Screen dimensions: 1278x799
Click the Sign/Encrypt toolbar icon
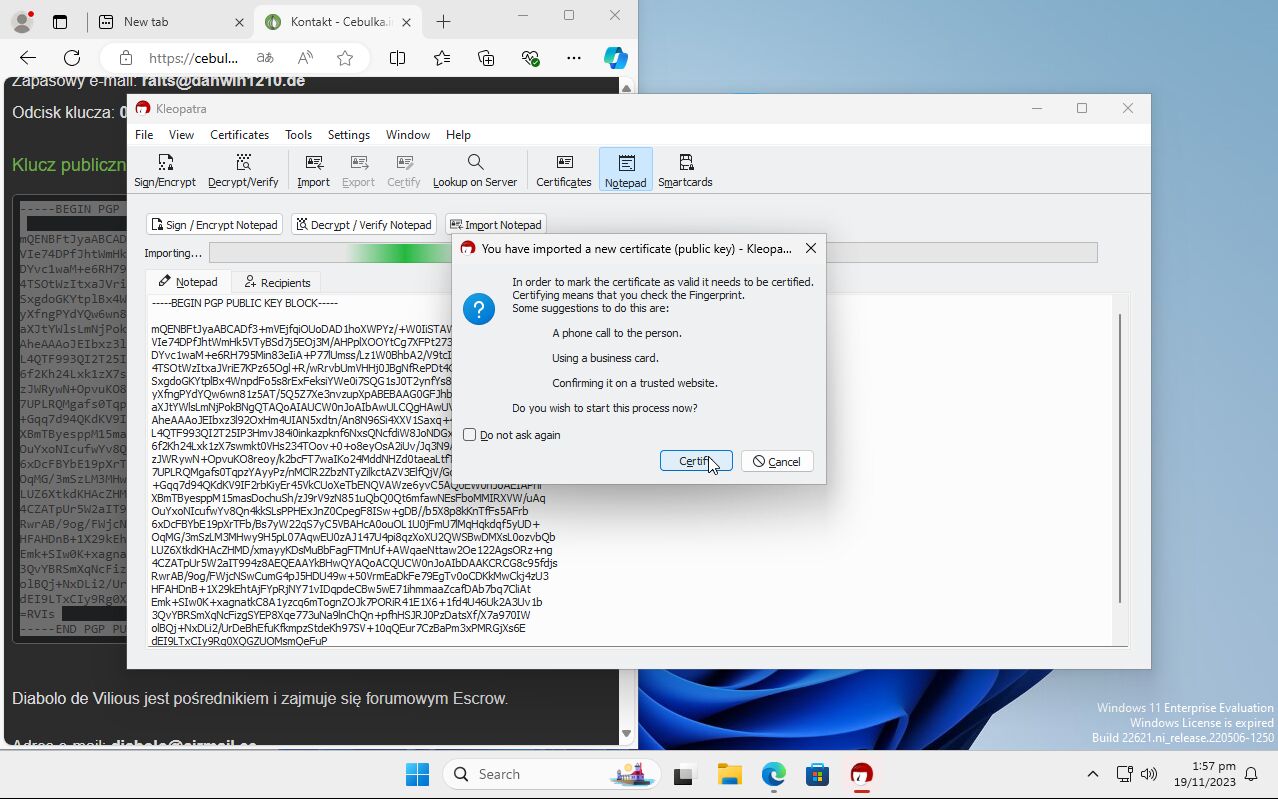point(166,170)
